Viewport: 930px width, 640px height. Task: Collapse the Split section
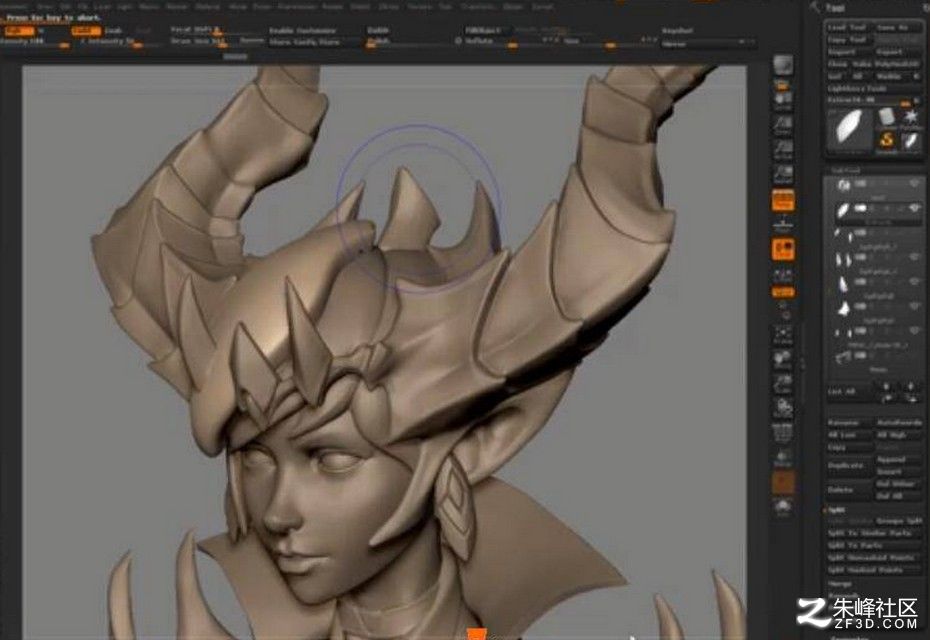pyautogui.click(x=837, y=510)
